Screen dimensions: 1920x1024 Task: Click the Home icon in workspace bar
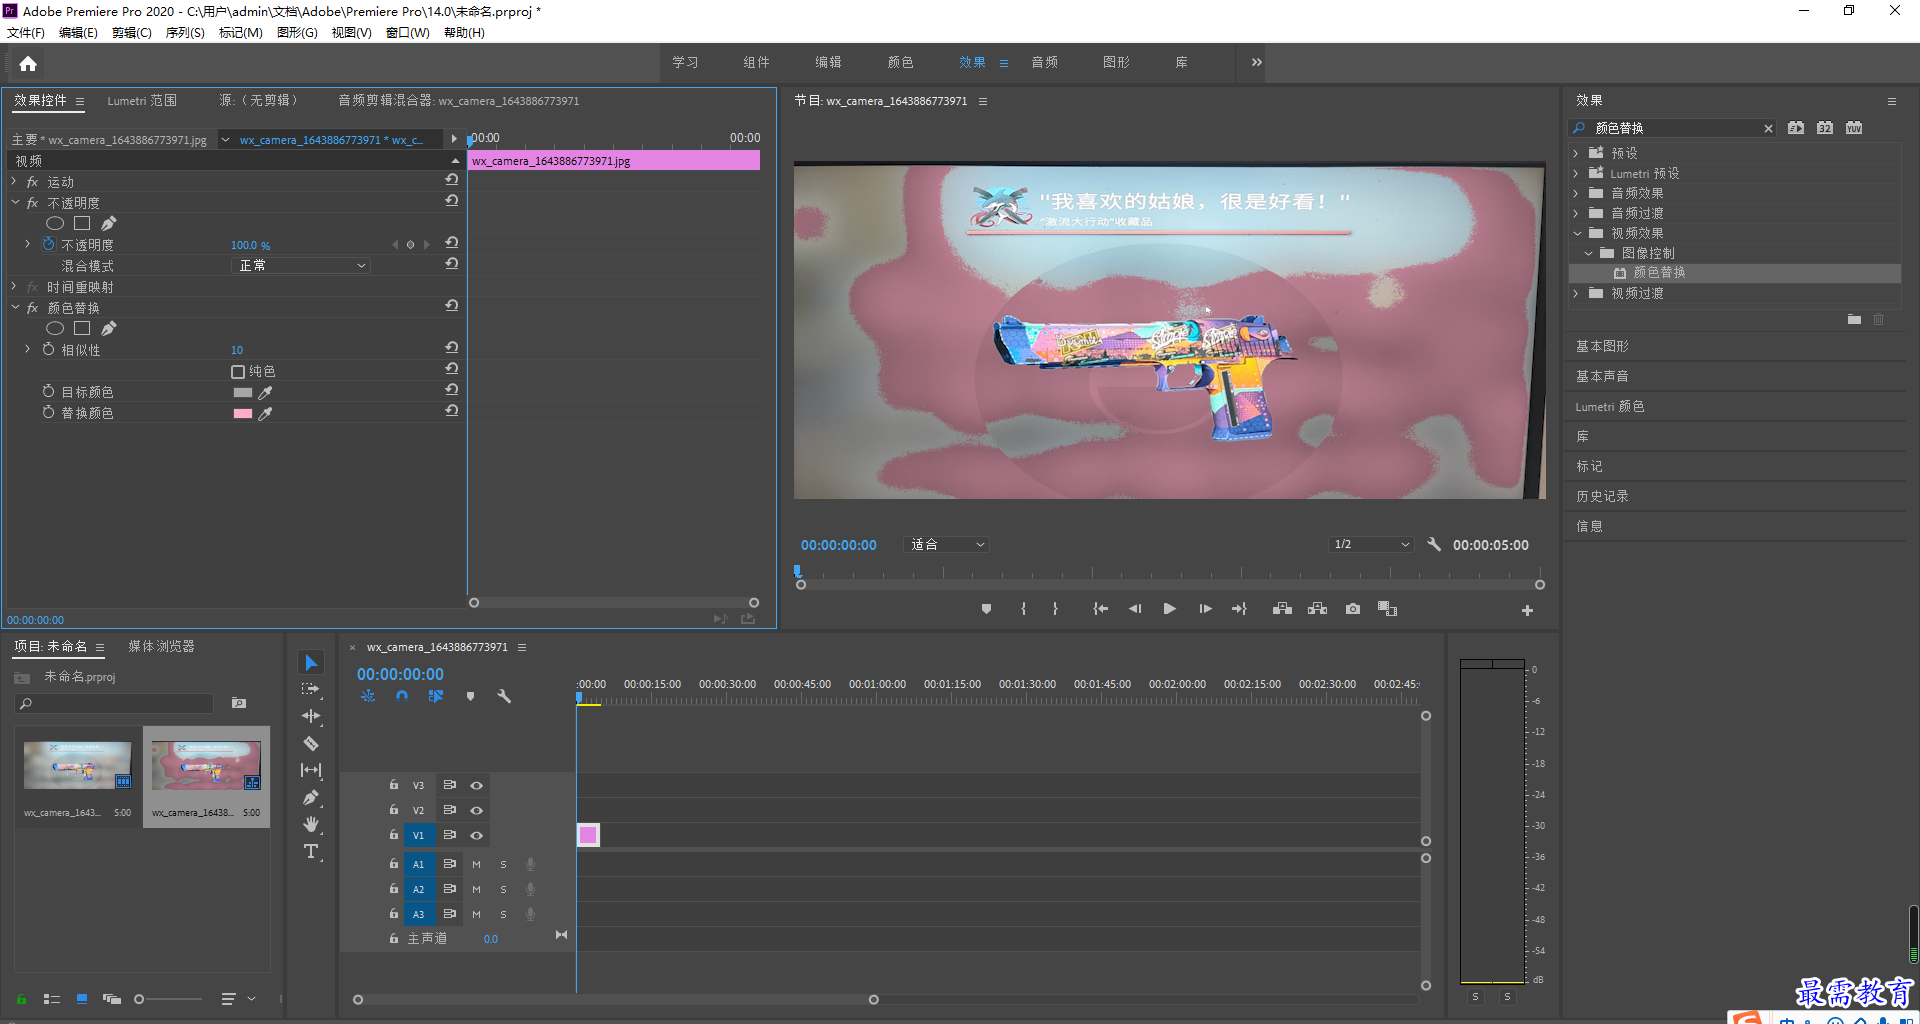28,63
